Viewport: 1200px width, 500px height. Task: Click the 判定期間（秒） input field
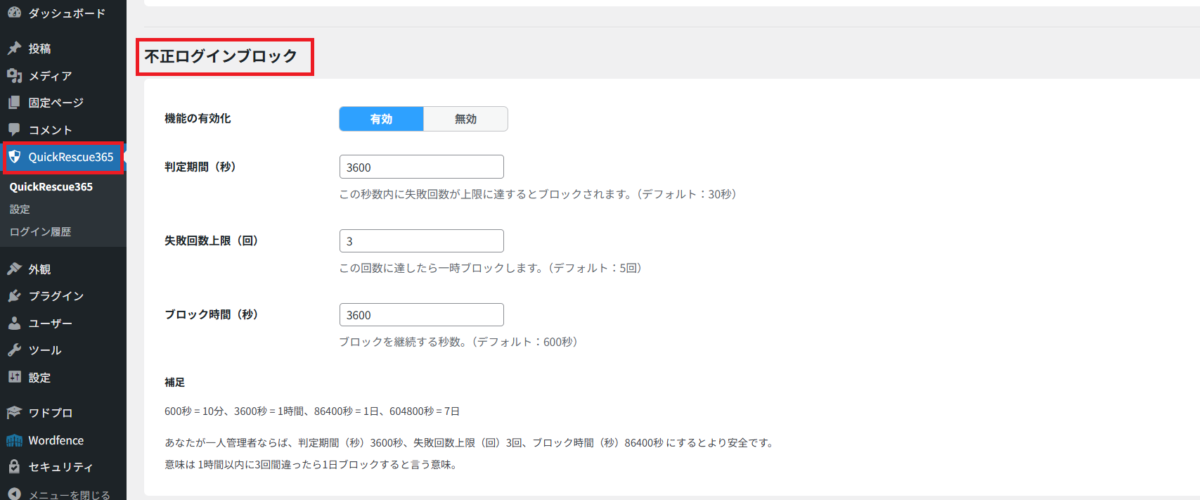[x=421, y=167]
